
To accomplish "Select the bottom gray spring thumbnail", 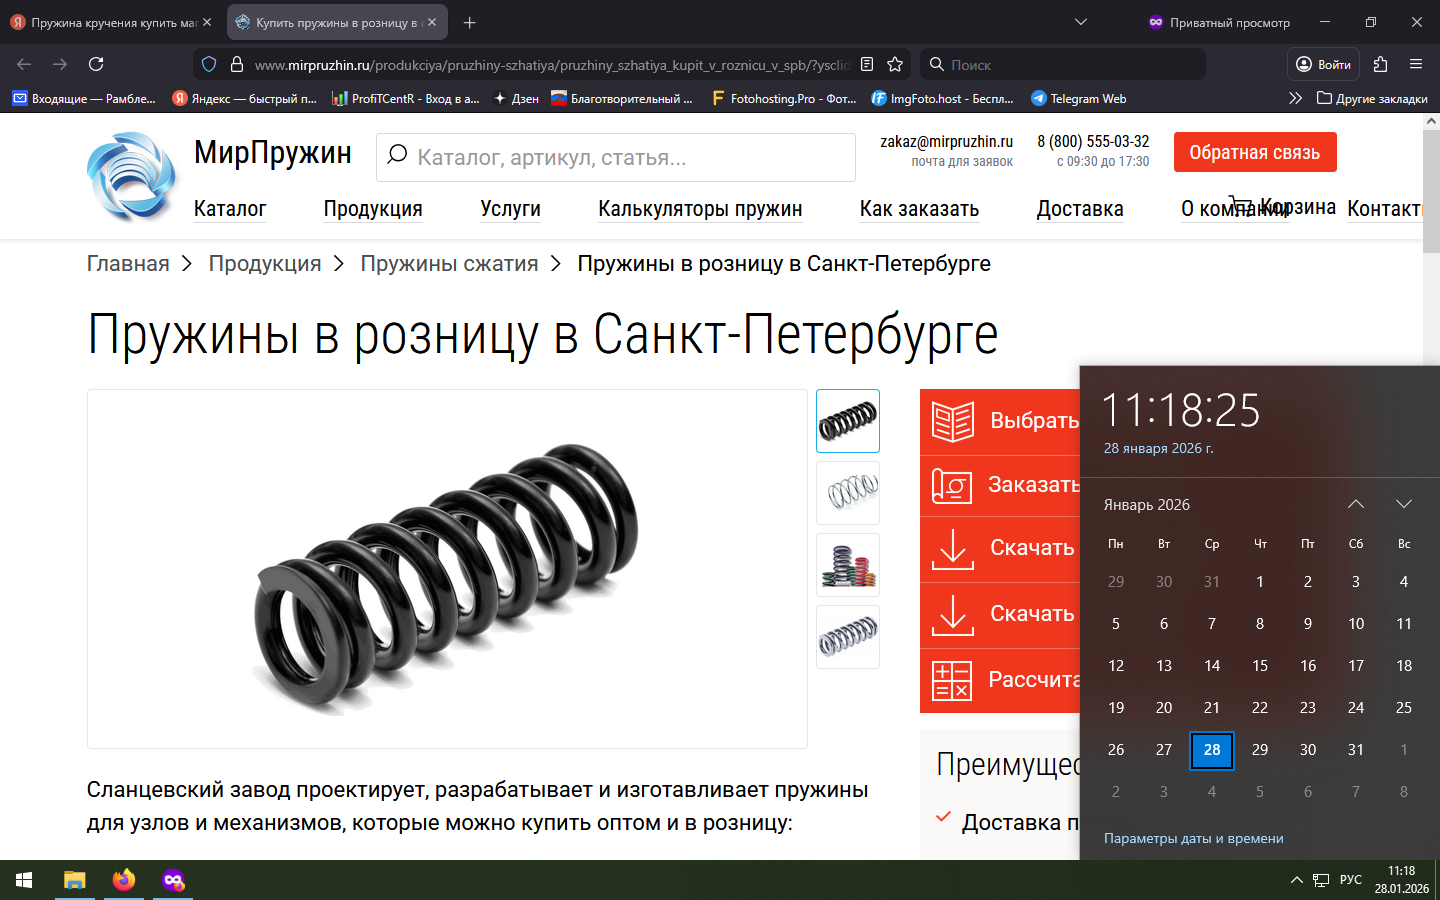I will (848, 637).
